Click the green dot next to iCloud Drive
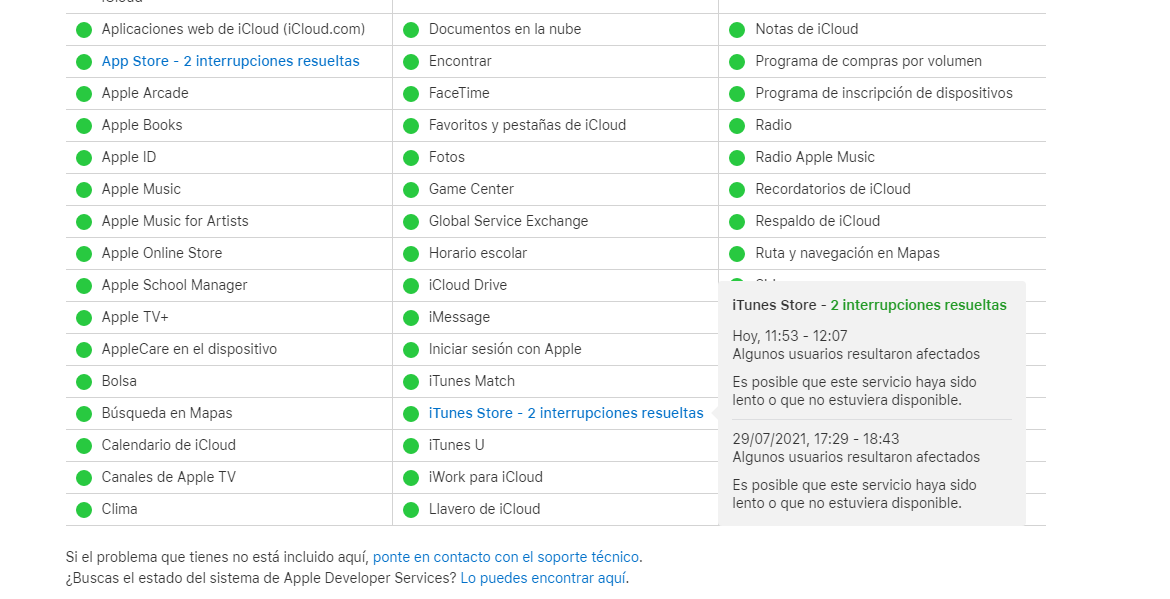The image size is (1170, 599). point(411,286)
